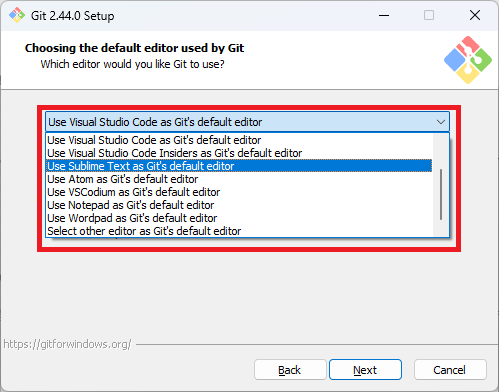The image size is (499, 392).
Task: Select Use Wordpad as Git's default editor
Action: coord(239,218)
